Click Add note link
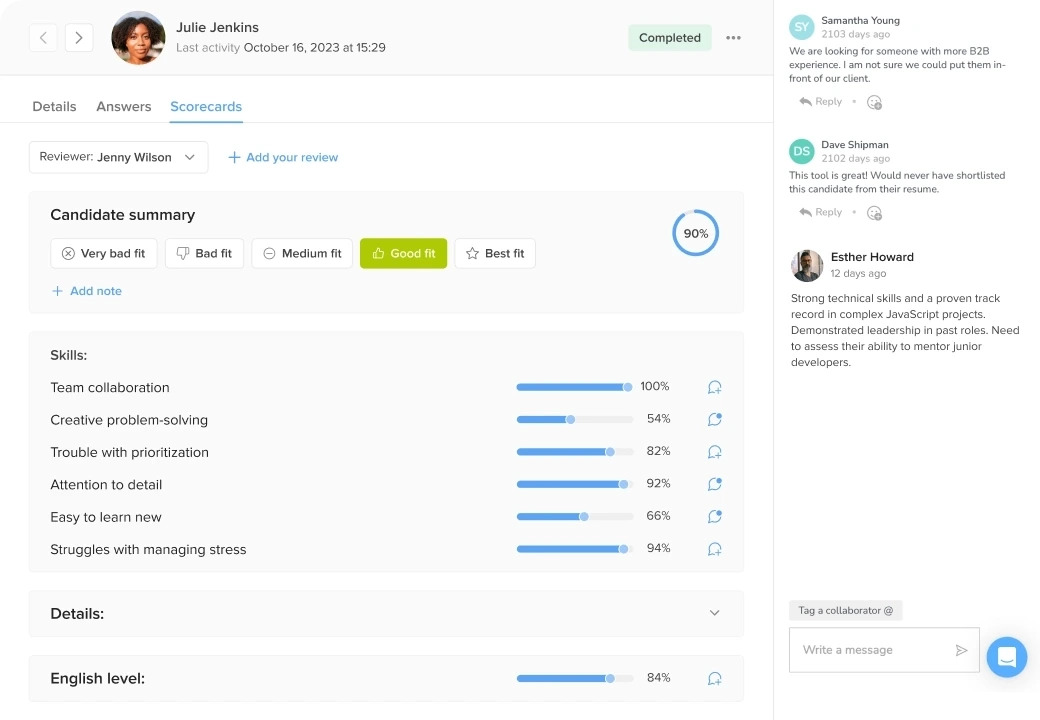This screenshot has width=1040, height=720. (x=87, y=291)
